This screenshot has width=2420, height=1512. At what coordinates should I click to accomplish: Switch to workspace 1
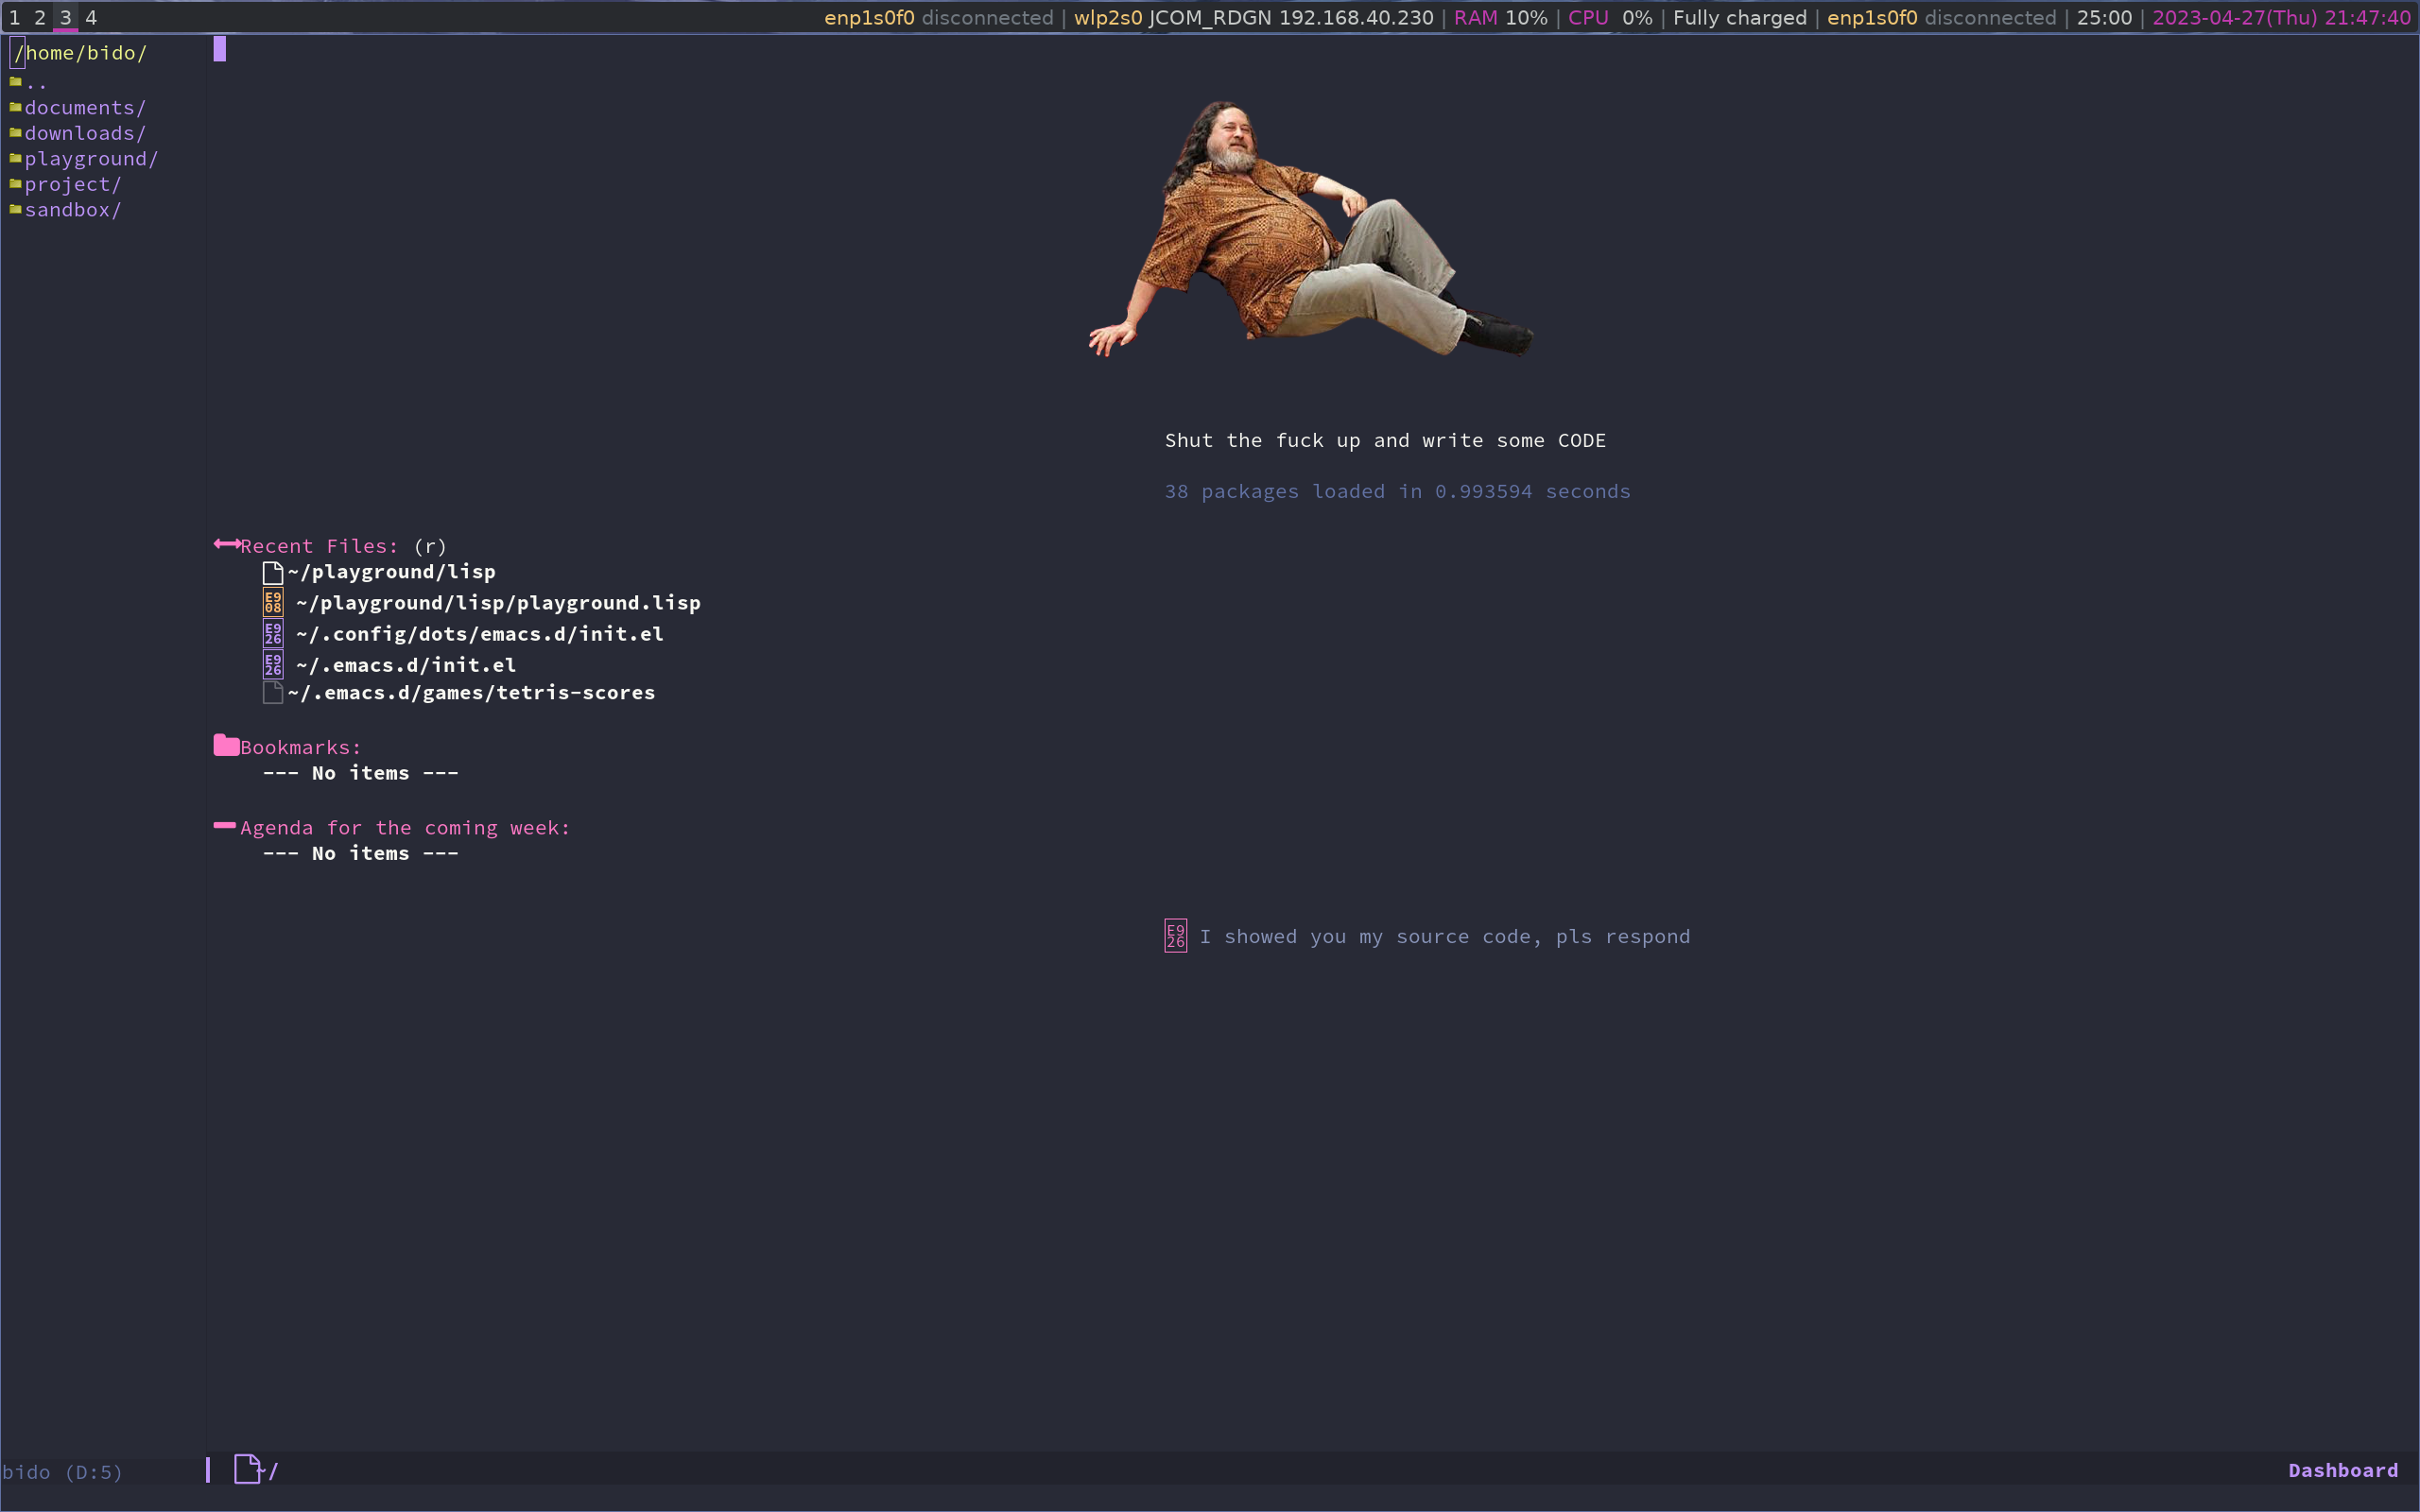tap(14, 17)
